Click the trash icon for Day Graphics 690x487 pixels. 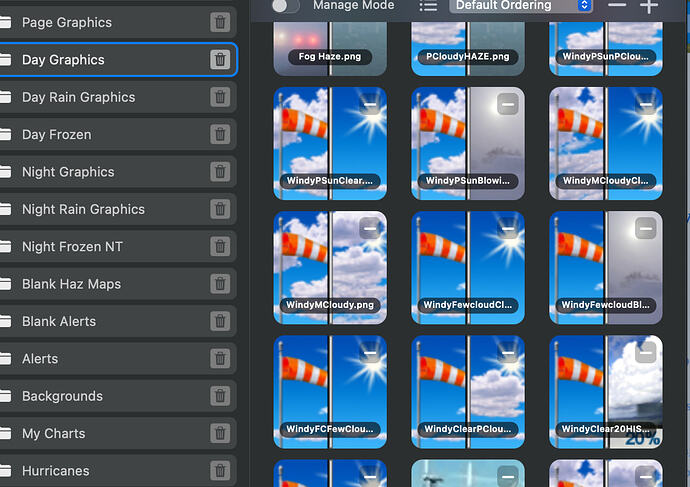[220, 59]
